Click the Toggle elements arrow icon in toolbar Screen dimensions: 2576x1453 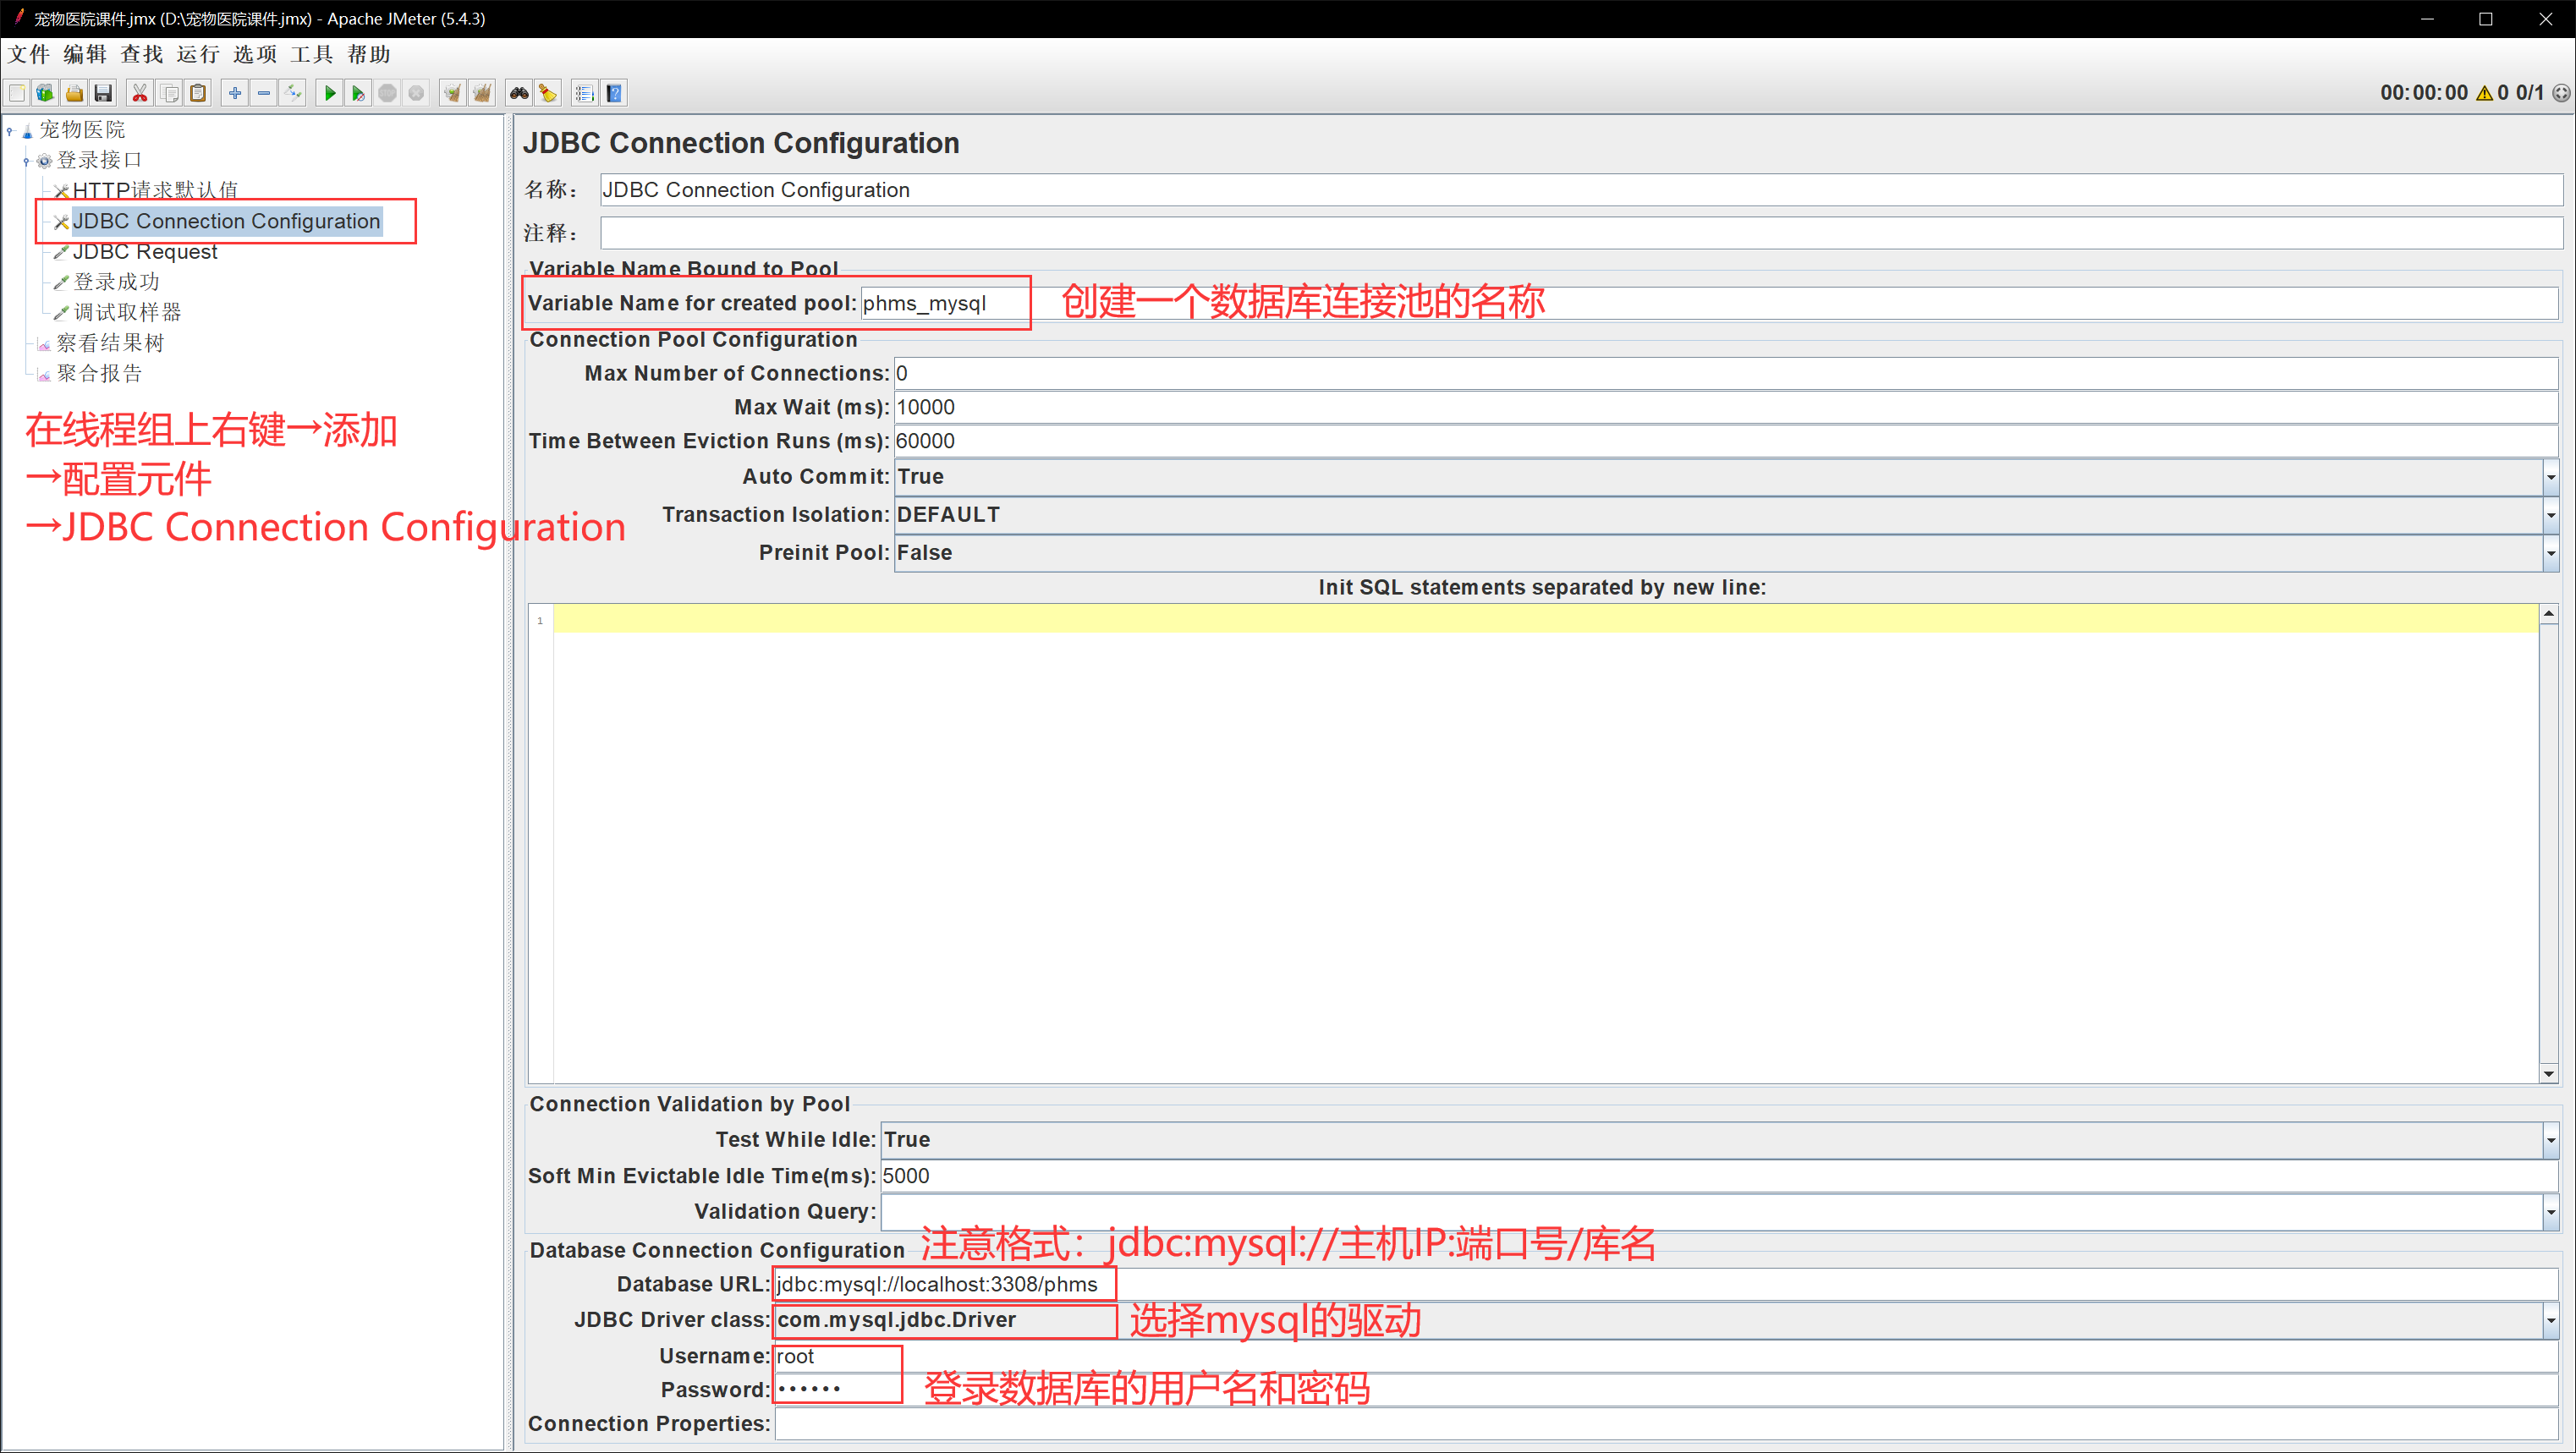293,93
